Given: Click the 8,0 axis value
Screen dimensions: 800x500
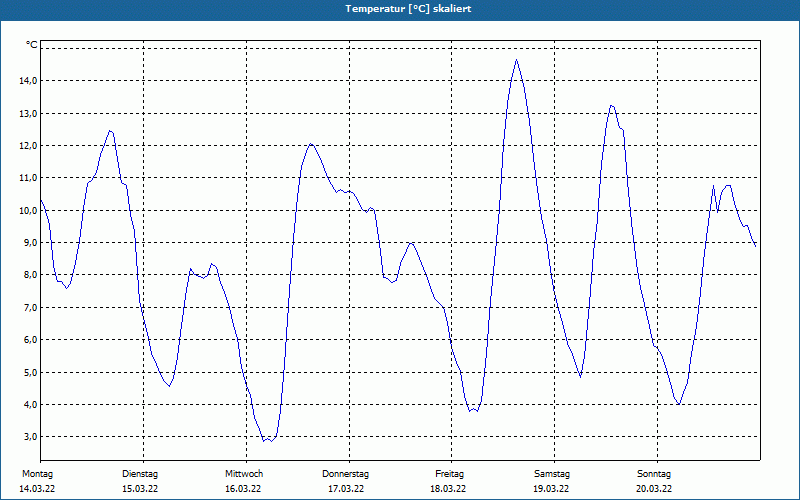Looking at the screenshot, I should (30, 274).
